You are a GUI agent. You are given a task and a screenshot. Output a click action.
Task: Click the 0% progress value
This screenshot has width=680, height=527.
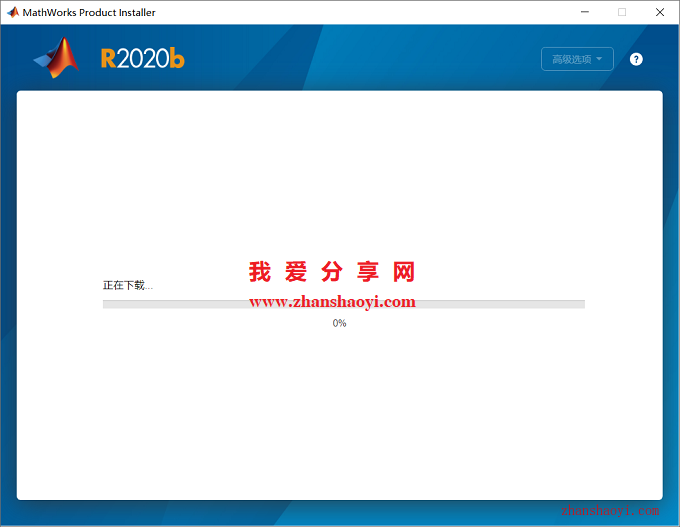point(339,323)
